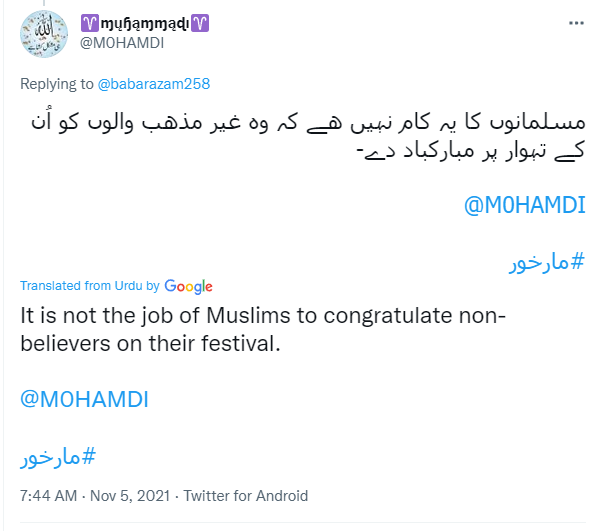Click the "Replying to" label
Viewport: 602px width, 531px height.
pos(56,85)
